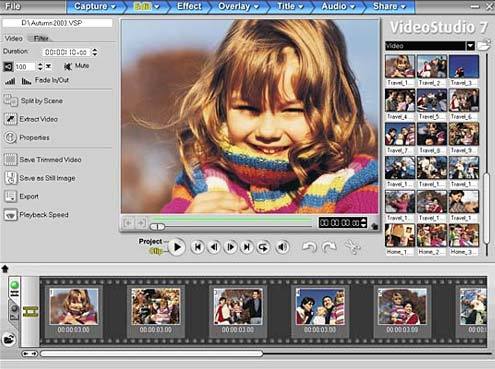Open the Edit step dropdown
The width and height of the screenshot is (495, 369).
tap(157, 6)
